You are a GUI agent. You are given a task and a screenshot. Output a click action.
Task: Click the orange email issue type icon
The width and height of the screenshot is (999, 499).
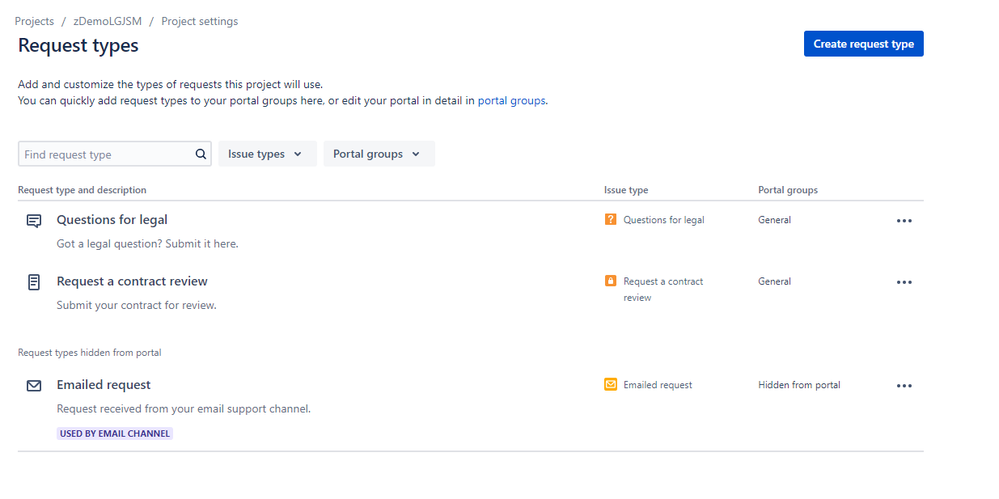611,384
